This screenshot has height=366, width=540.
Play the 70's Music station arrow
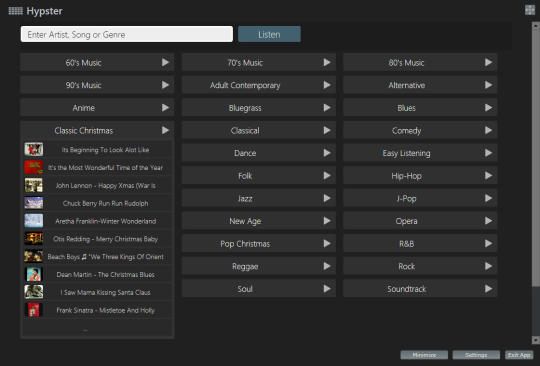click(327, 62)
